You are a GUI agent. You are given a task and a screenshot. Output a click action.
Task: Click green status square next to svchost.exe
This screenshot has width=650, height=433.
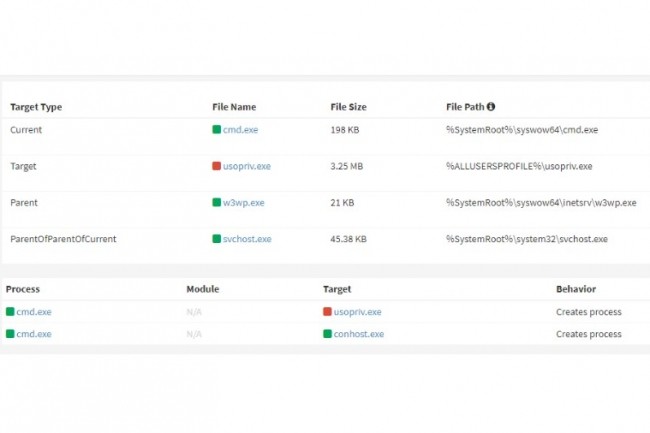click(216, 239)
